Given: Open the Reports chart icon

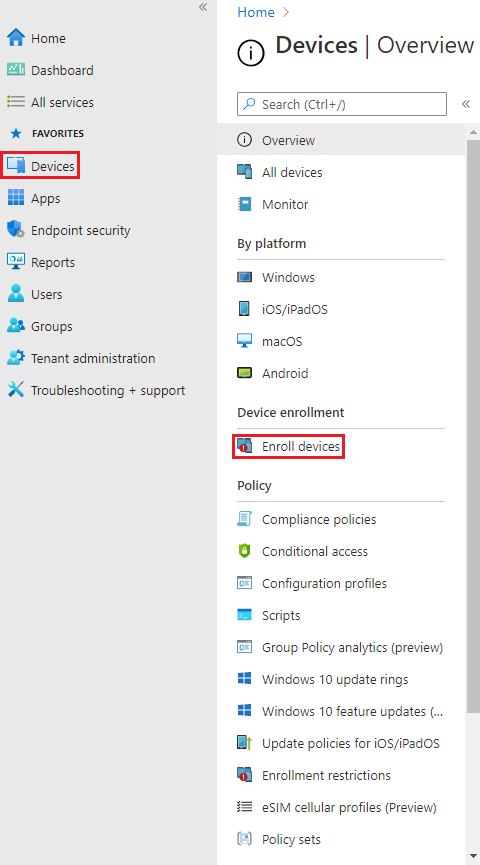Looking at the screenshot, I should (x=16, y=262).
